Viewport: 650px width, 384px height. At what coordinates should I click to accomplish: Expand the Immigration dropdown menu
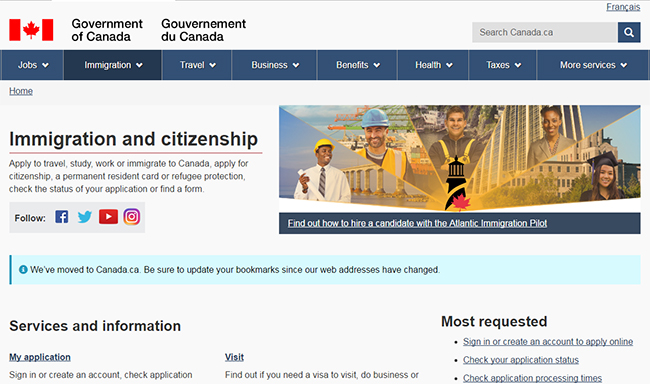click(113, 65)
